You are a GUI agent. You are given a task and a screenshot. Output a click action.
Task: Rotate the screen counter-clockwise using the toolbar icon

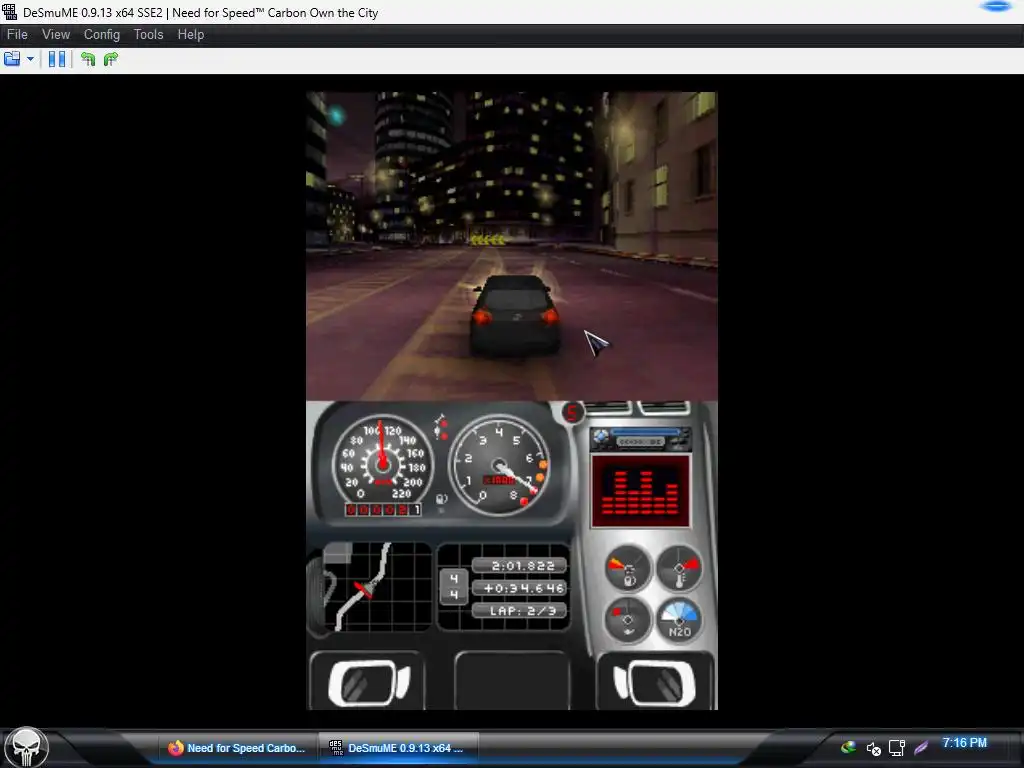88,59
